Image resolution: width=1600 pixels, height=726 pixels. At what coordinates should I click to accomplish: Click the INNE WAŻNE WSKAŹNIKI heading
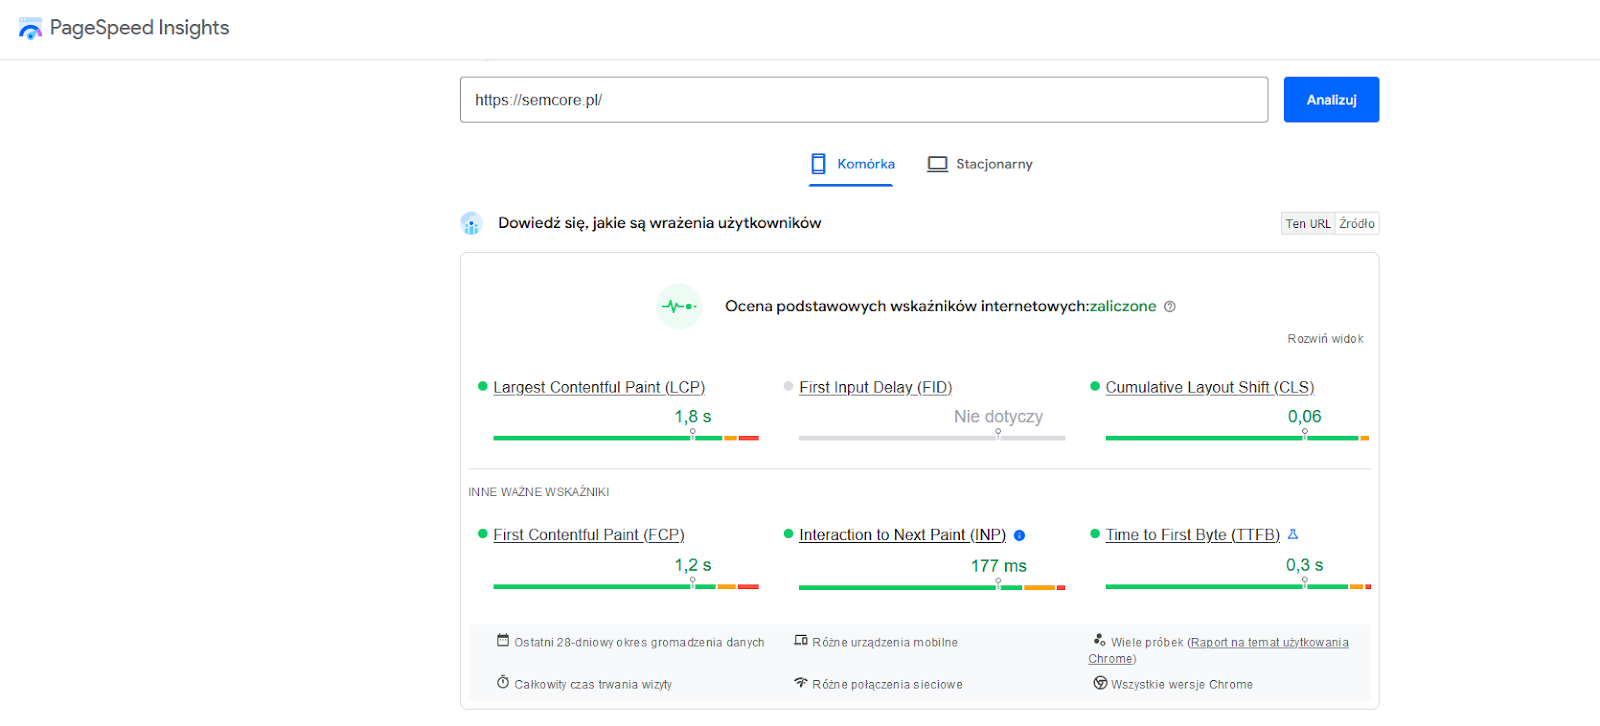click(x=539, y=492)
